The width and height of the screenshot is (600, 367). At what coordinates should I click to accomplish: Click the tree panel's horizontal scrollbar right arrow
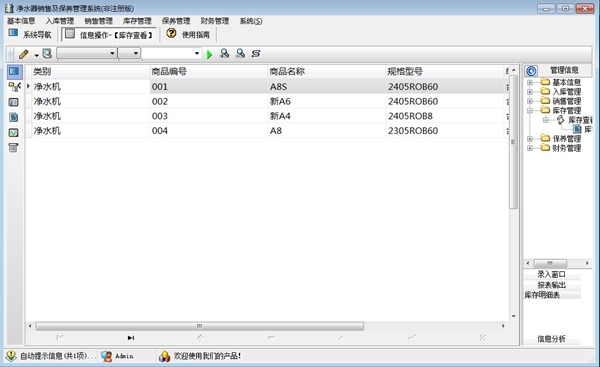[x=587, y=263]
